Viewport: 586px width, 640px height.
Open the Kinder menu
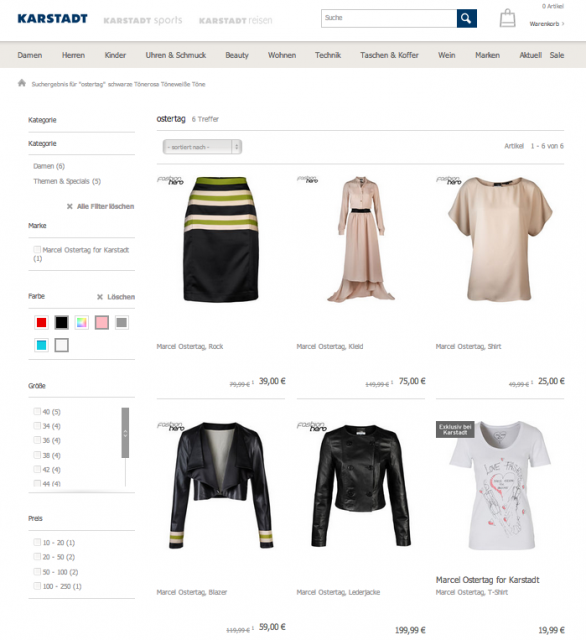(x=115, y=55)
